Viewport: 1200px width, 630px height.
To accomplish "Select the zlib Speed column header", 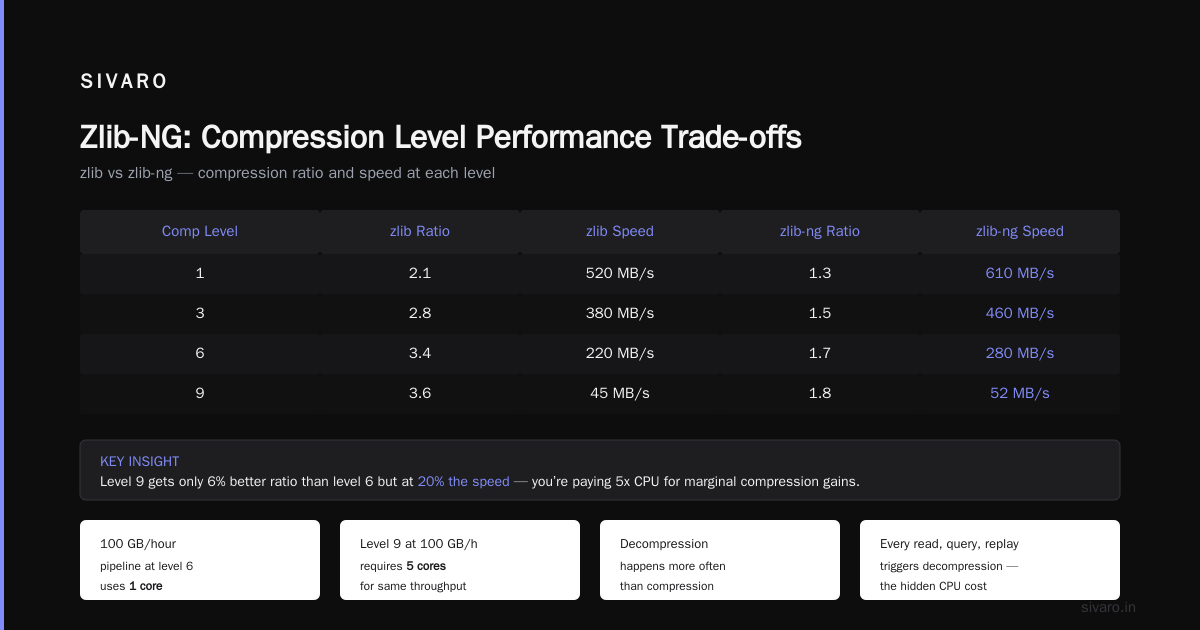I will pyautogui.click(x=620, y=231).
